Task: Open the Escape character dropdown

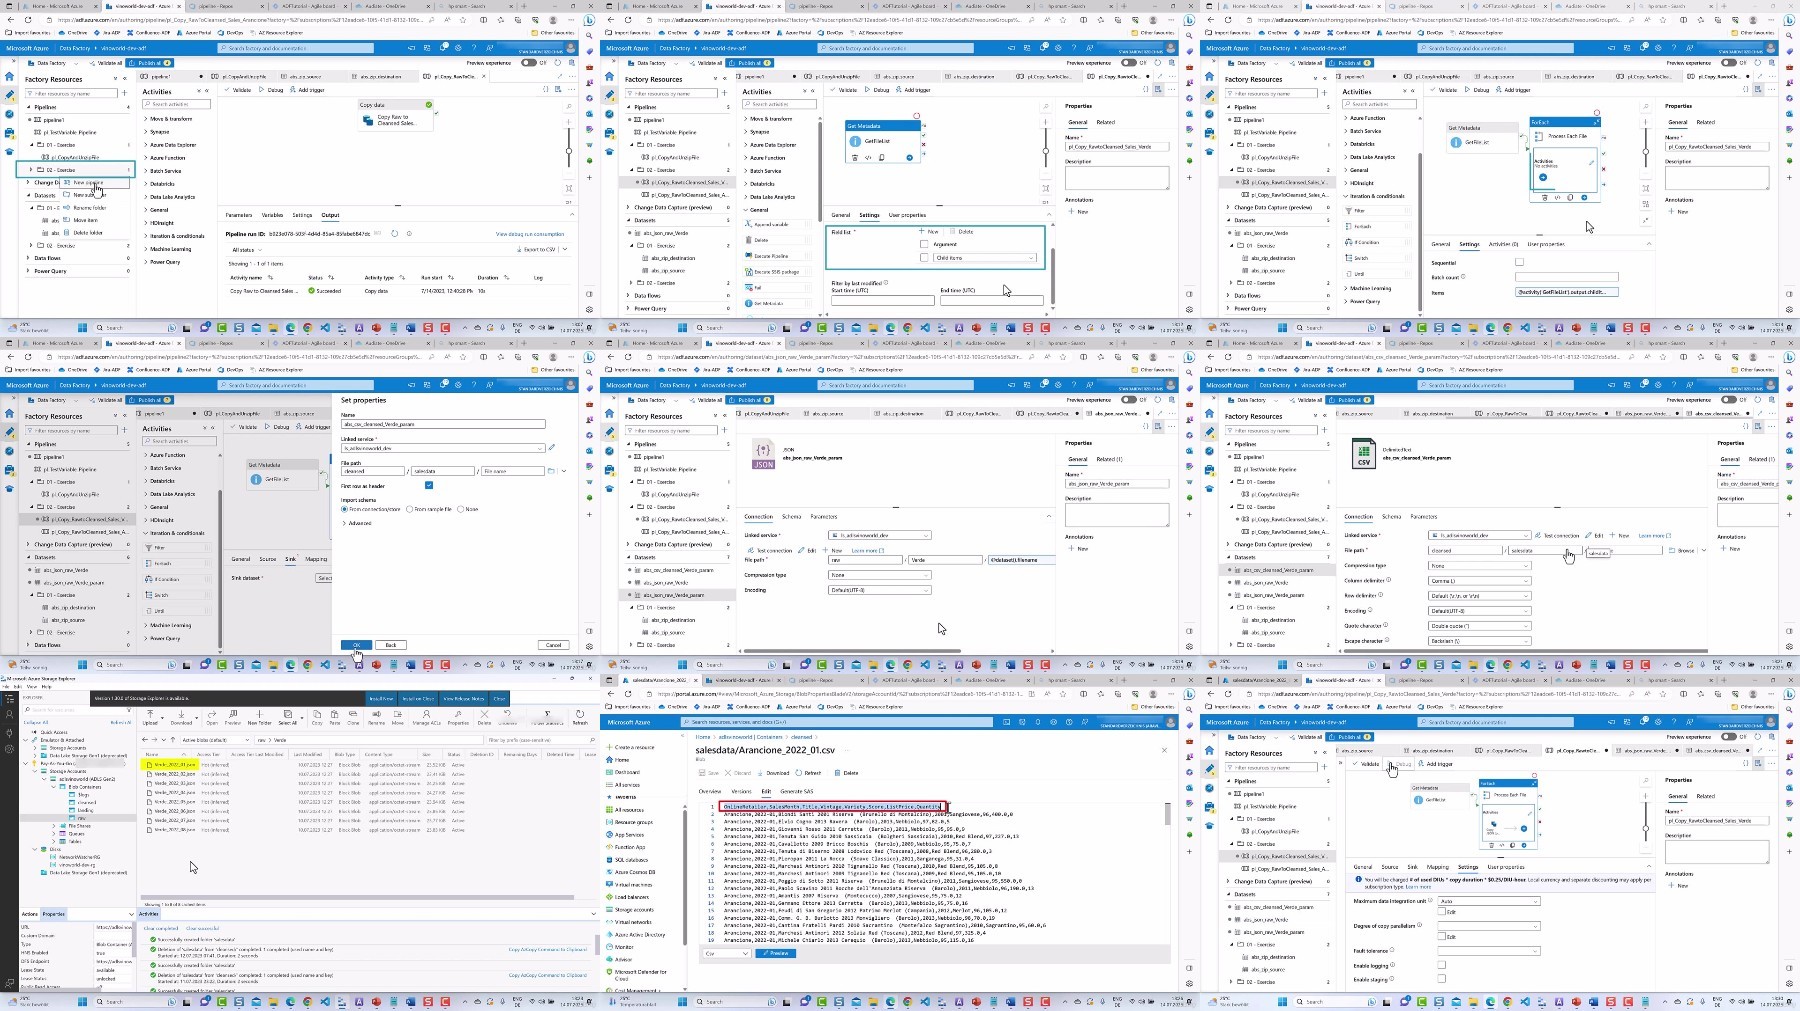Action: [1480, 641]
